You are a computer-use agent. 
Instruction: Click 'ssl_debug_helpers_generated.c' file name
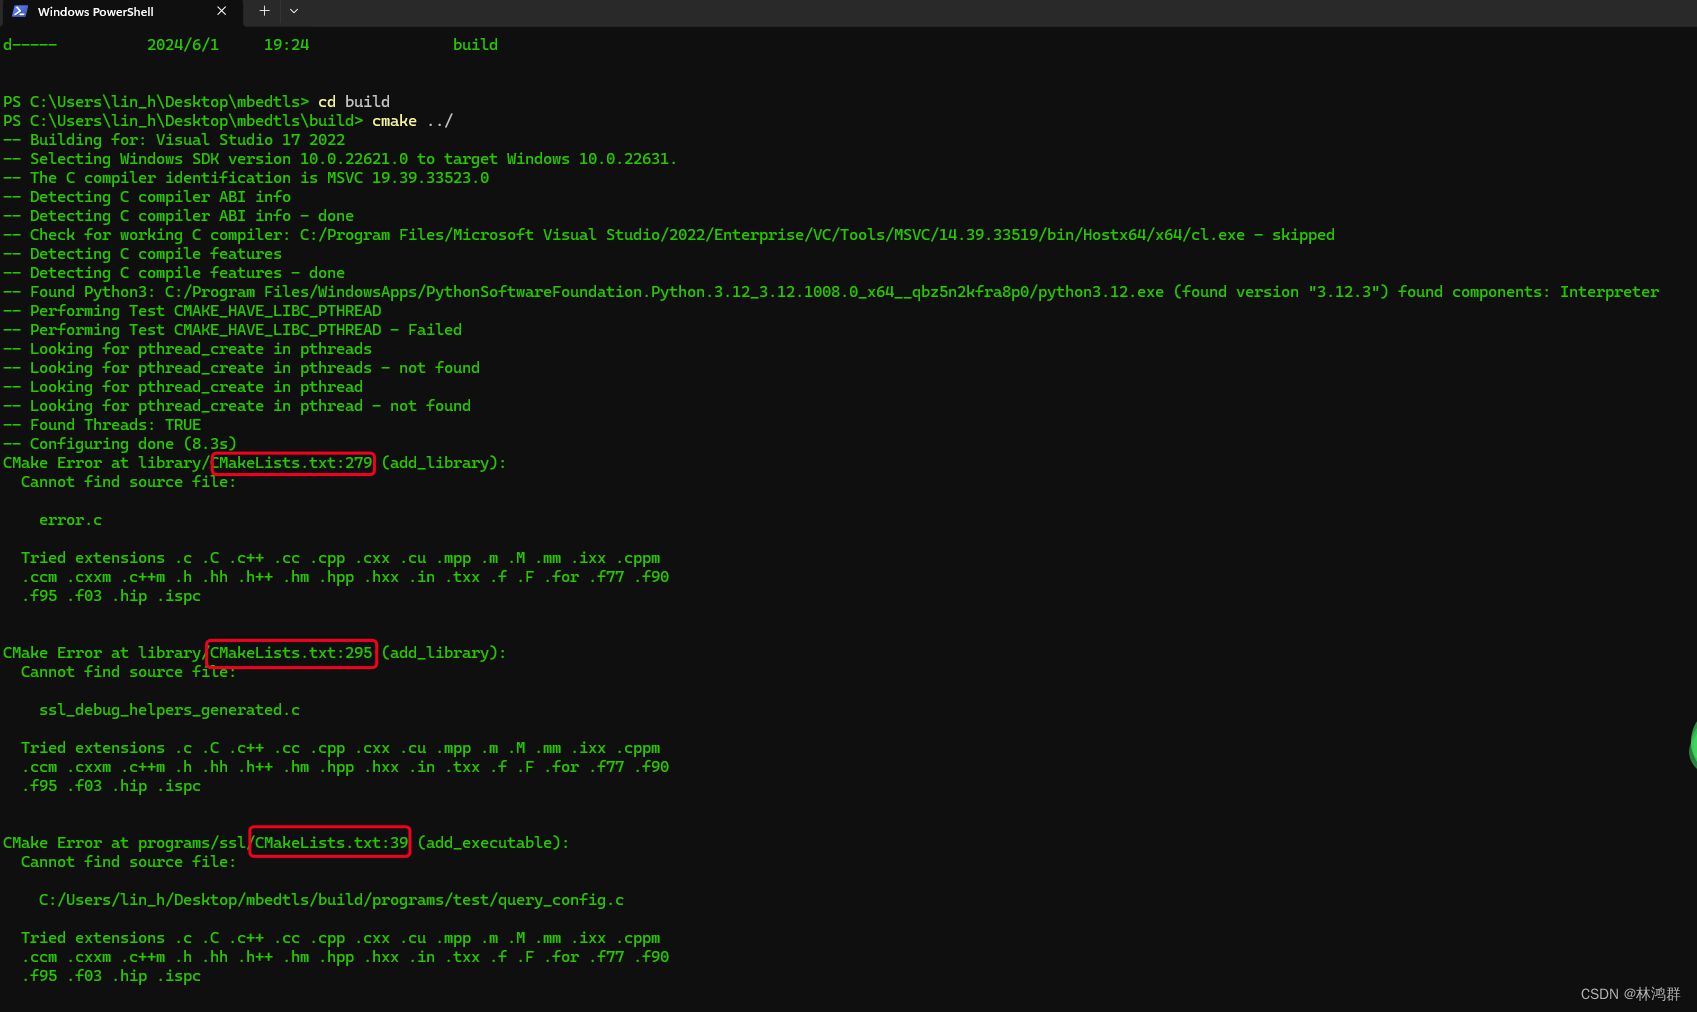[x=169, y=709]
